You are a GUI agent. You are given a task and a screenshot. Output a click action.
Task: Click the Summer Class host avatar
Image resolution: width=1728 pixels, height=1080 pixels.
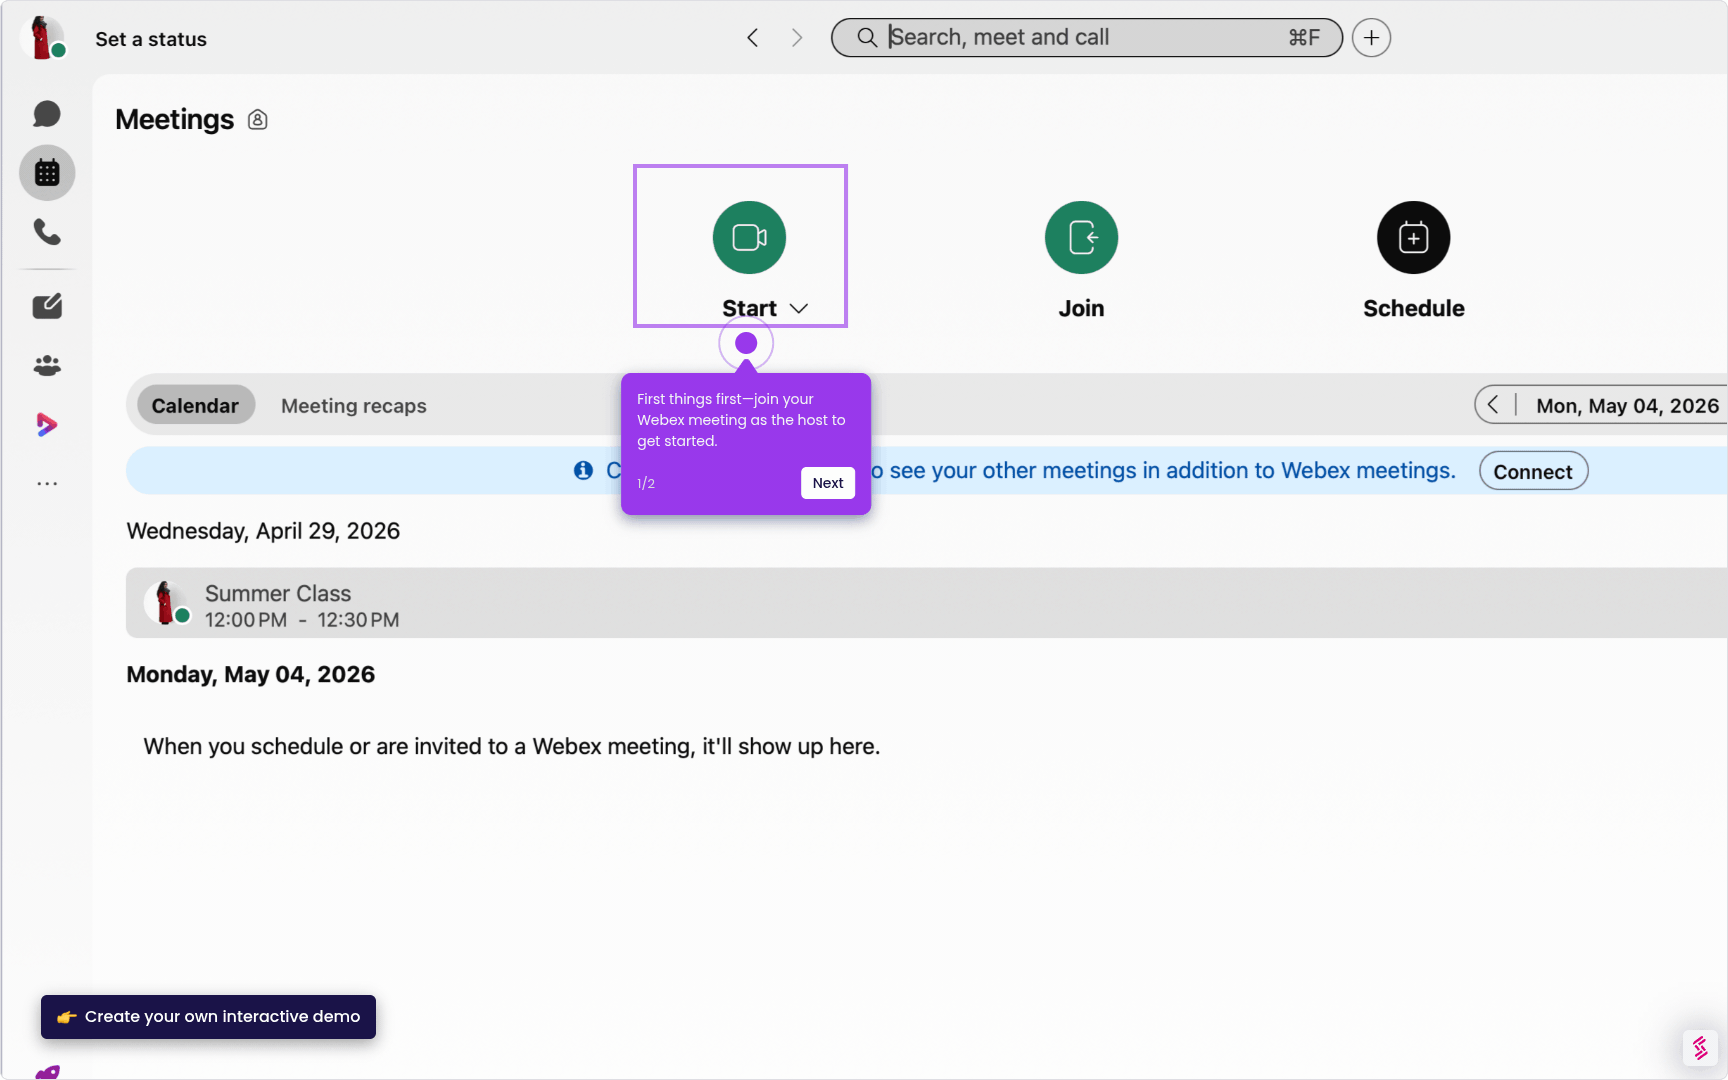[x=167, y=603]
